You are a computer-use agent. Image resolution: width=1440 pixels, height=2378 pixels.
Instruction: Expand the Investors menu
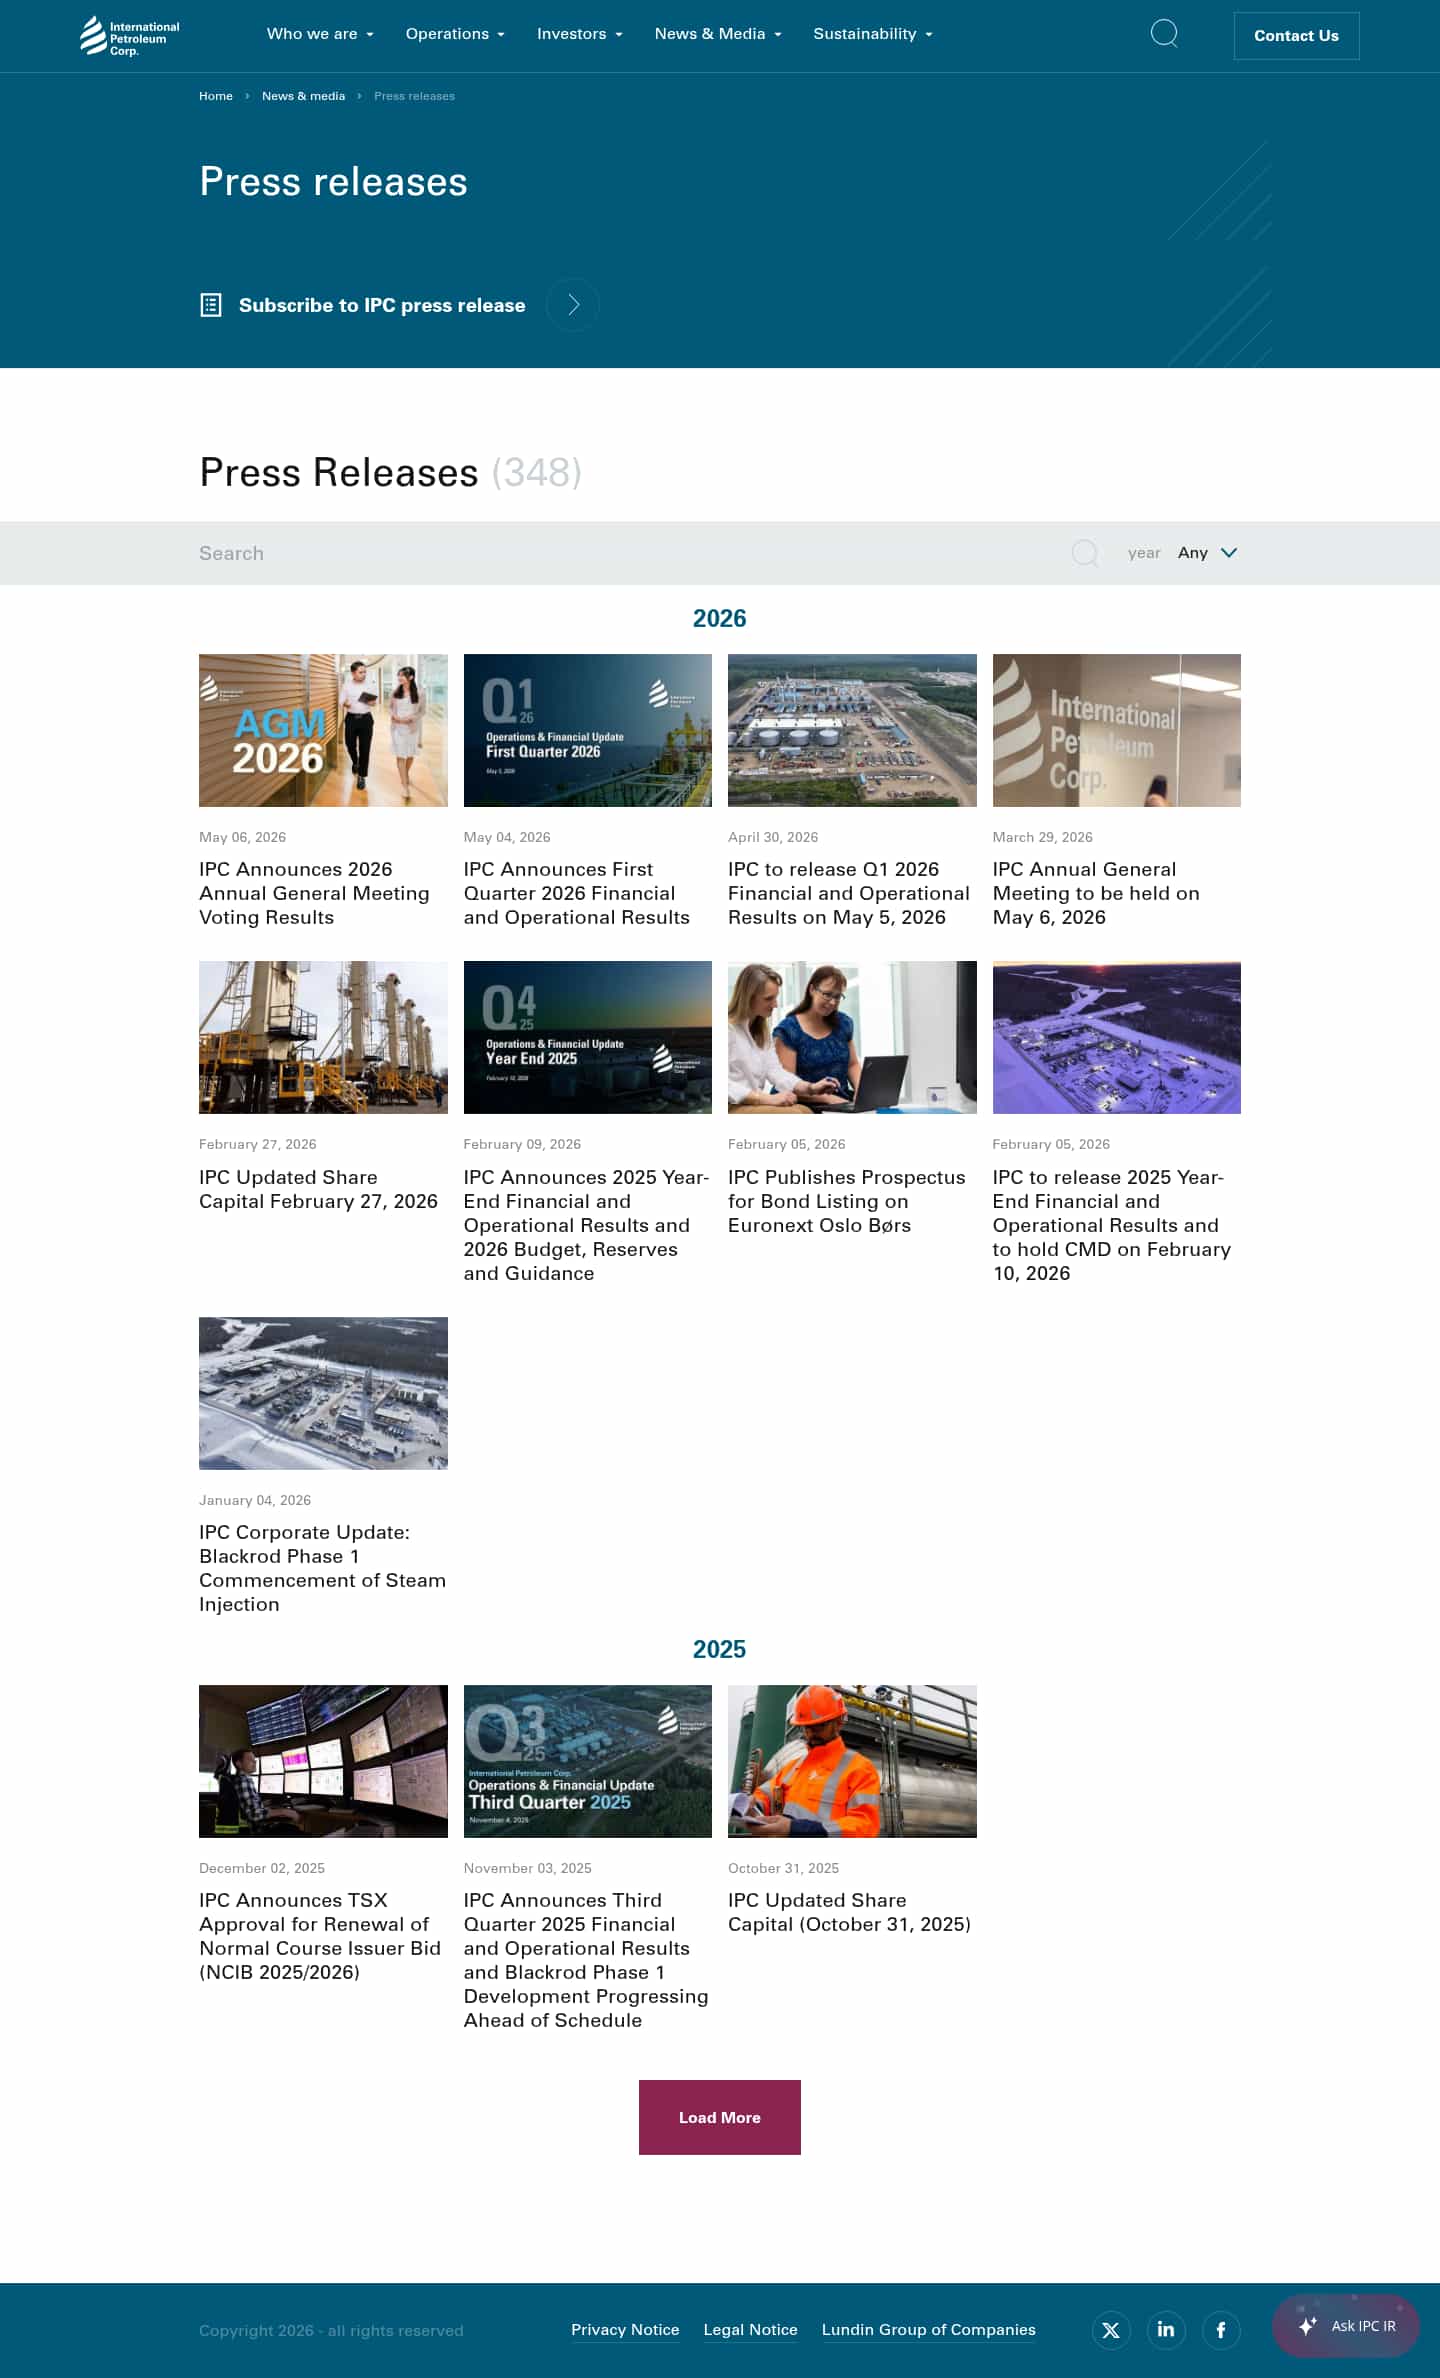click(580, 34)
